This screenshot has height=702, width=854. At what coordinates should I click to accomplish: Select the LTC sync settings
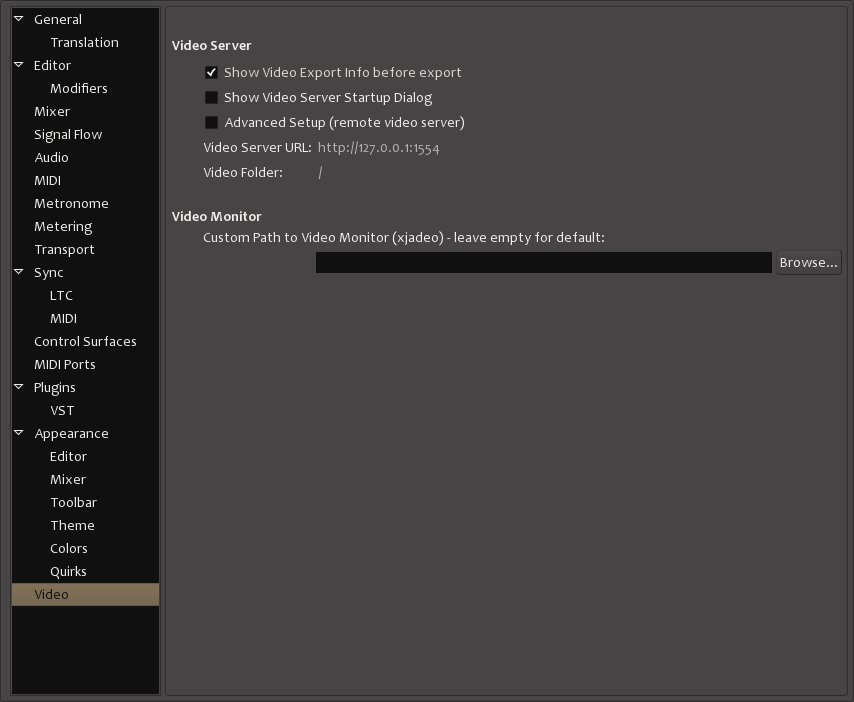[x=61, y=295]
